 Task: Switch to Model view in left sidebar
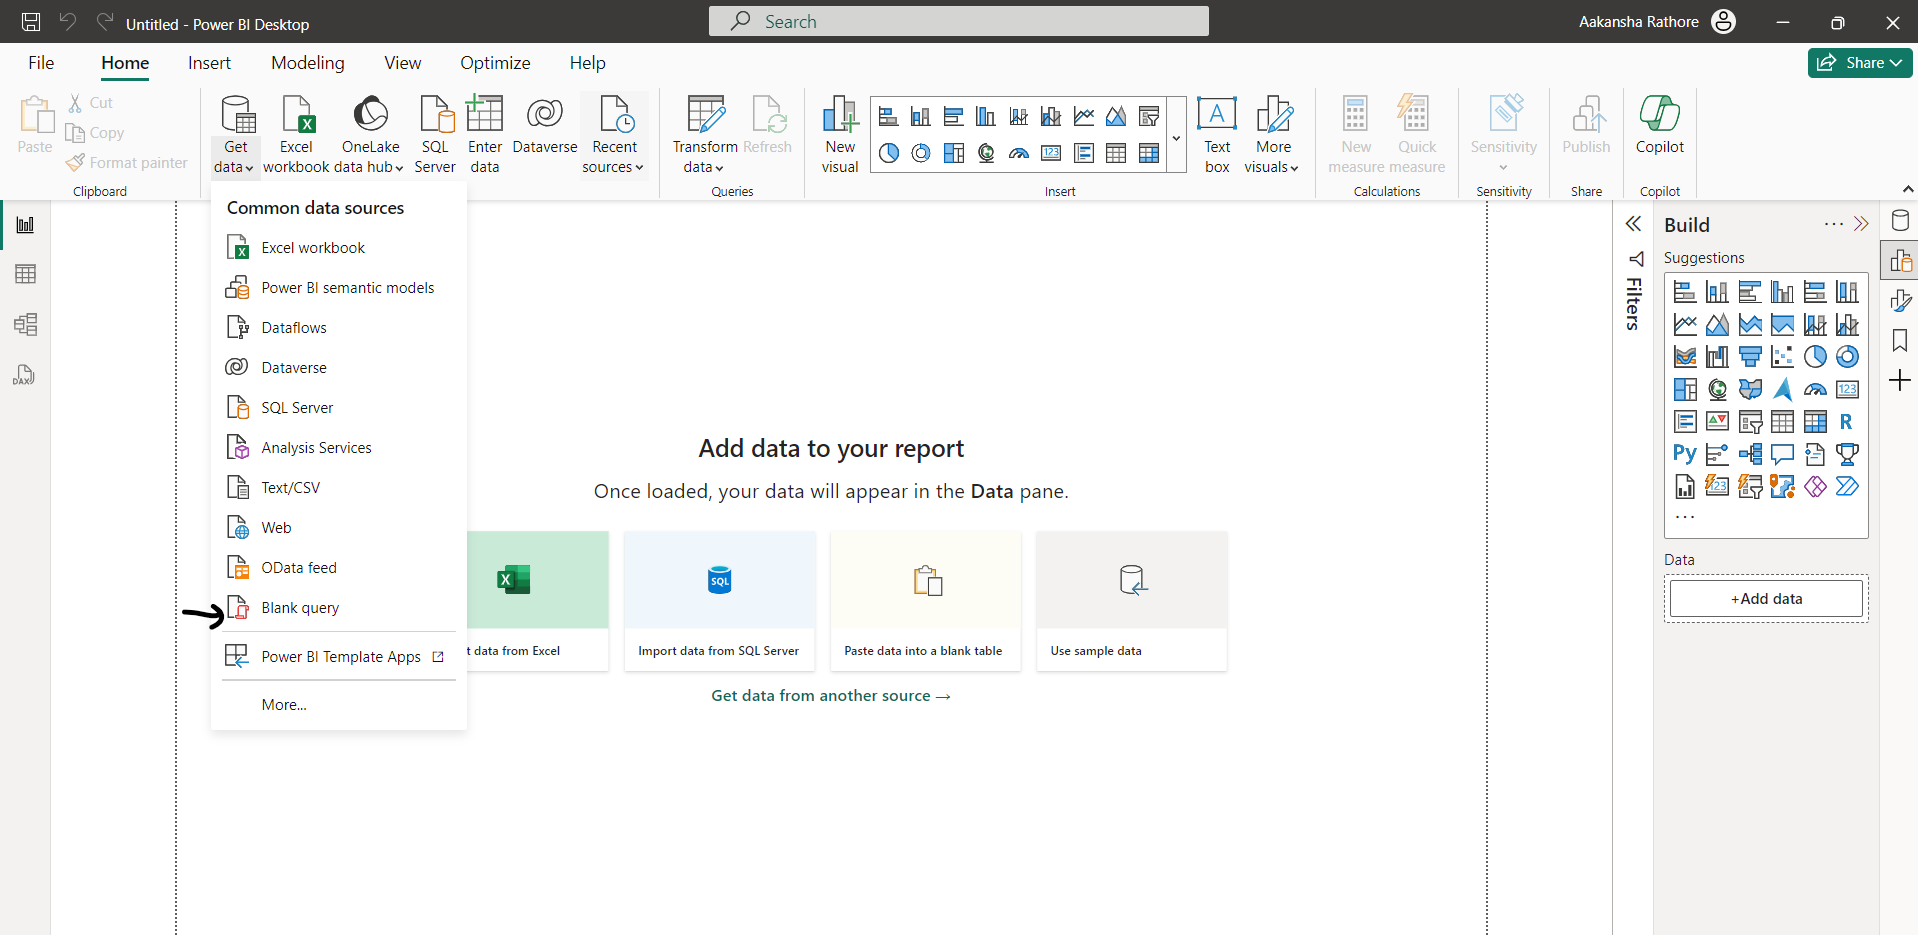(x=26, y=324)
